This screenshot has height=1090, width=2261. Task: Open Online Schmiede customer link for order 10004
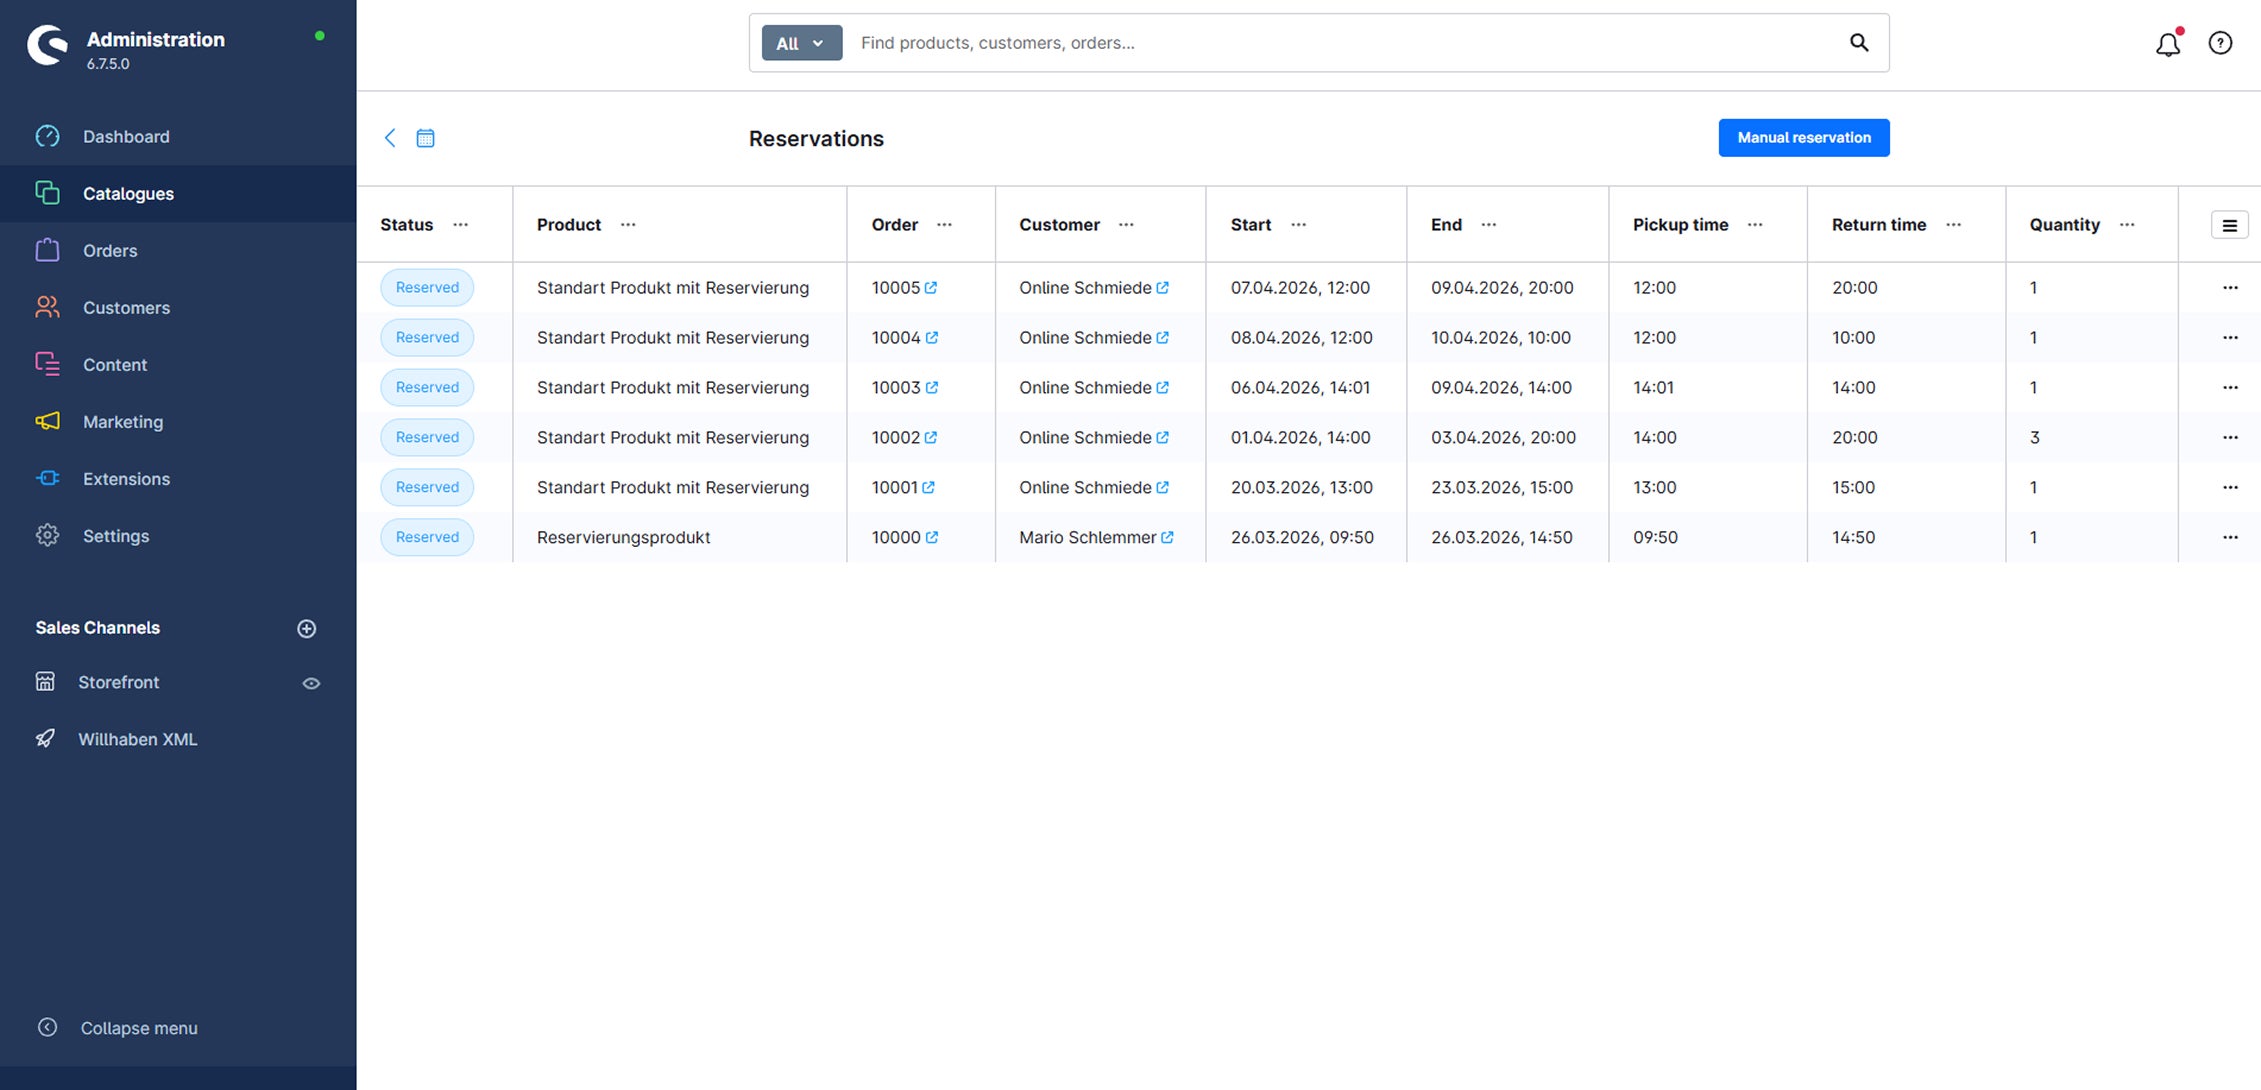point(1162,337)
